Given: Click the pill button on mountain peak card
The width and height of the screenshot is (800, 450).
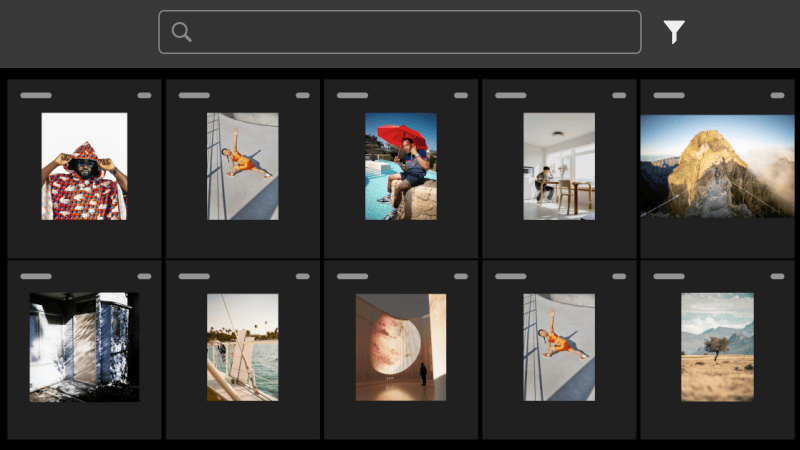Looking at the screenshot, I should 777,95.
